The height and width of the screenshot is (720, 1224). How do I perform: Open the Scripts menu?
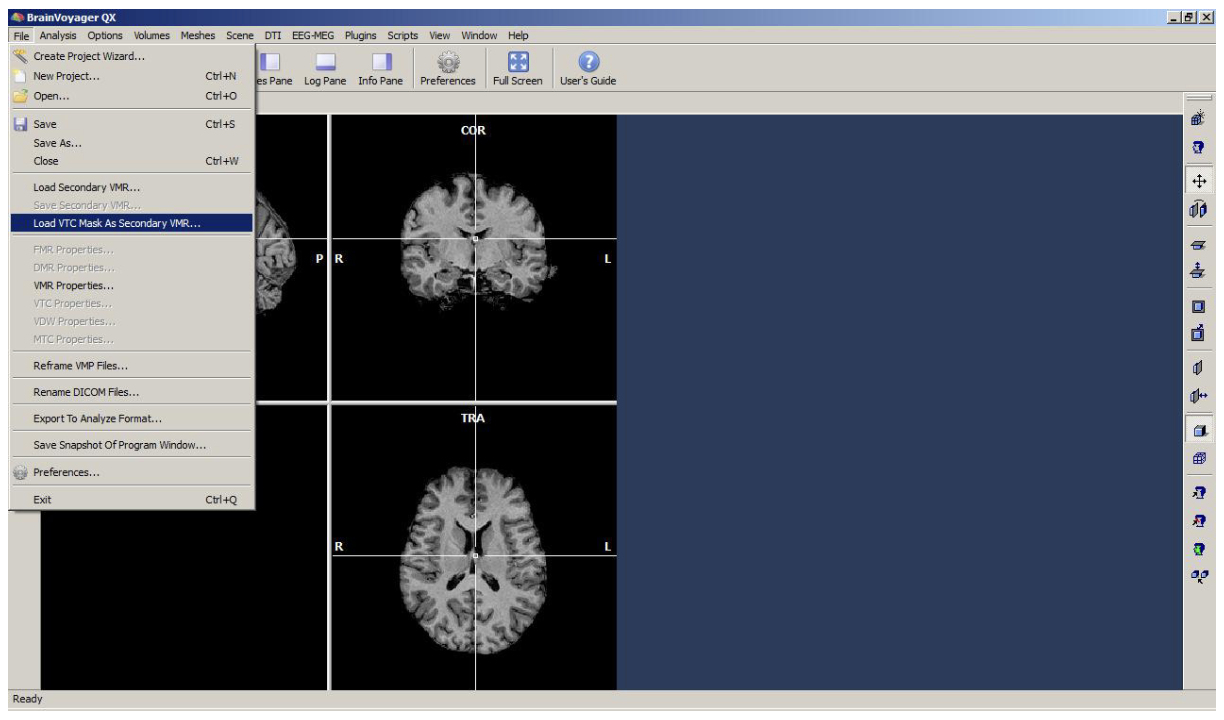(x=403, y=36)
